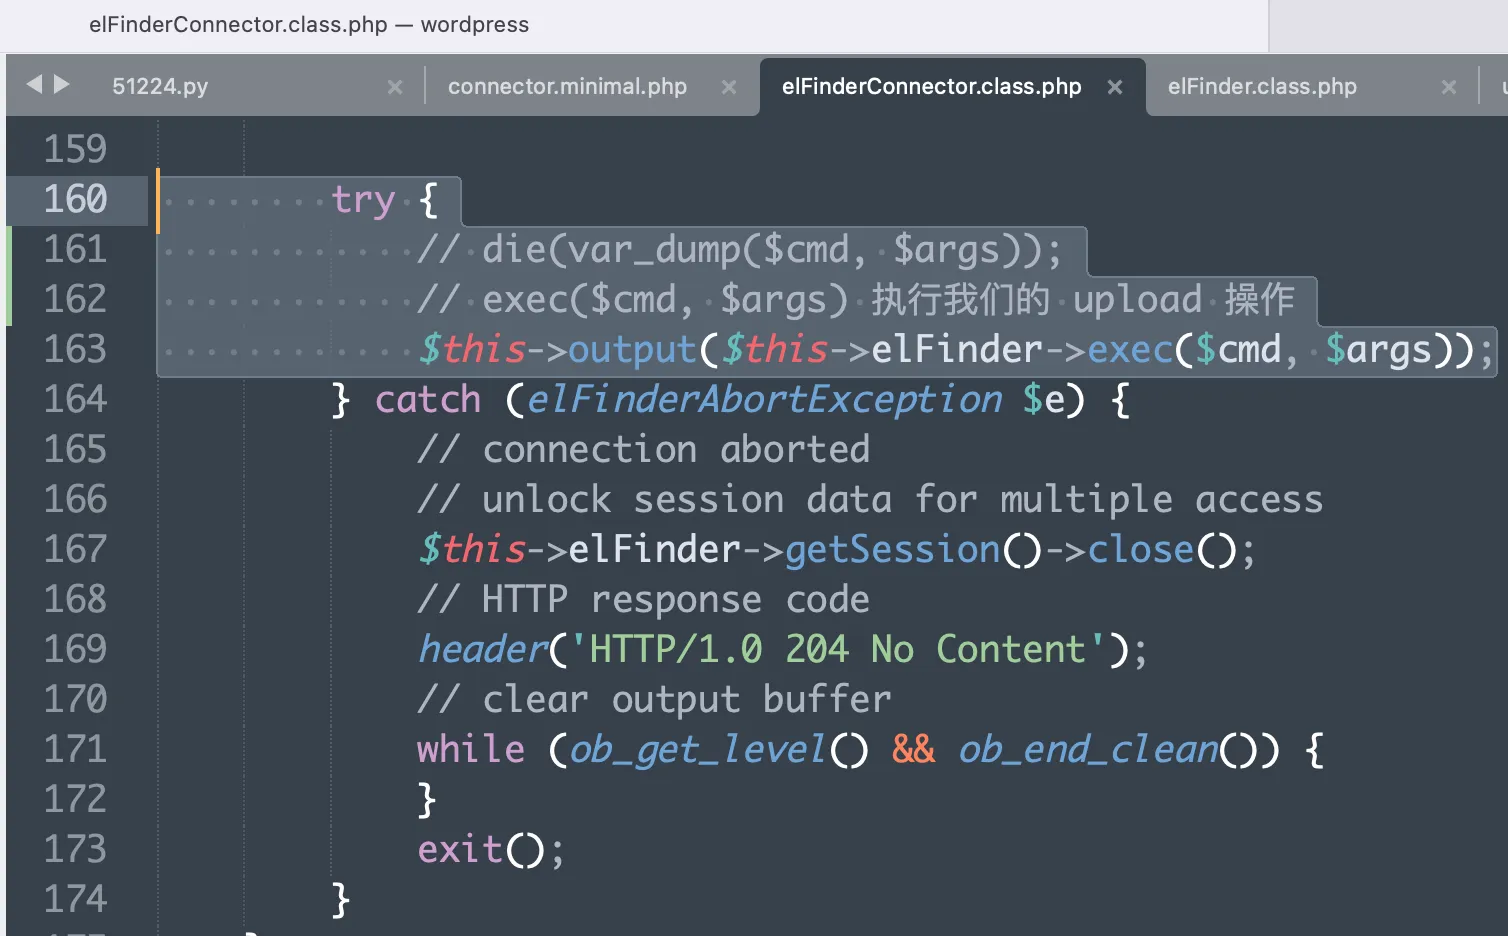Click the exit statement on line 173
Viewport: 1508px width, 936px height.
pyautogui.click(x=459, y=850)
